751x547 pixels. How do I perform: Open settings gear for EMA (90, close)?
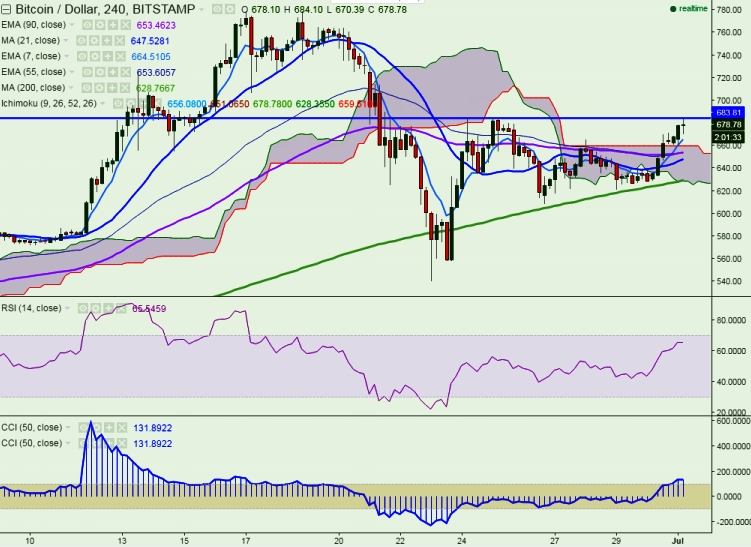pos(101,22)
